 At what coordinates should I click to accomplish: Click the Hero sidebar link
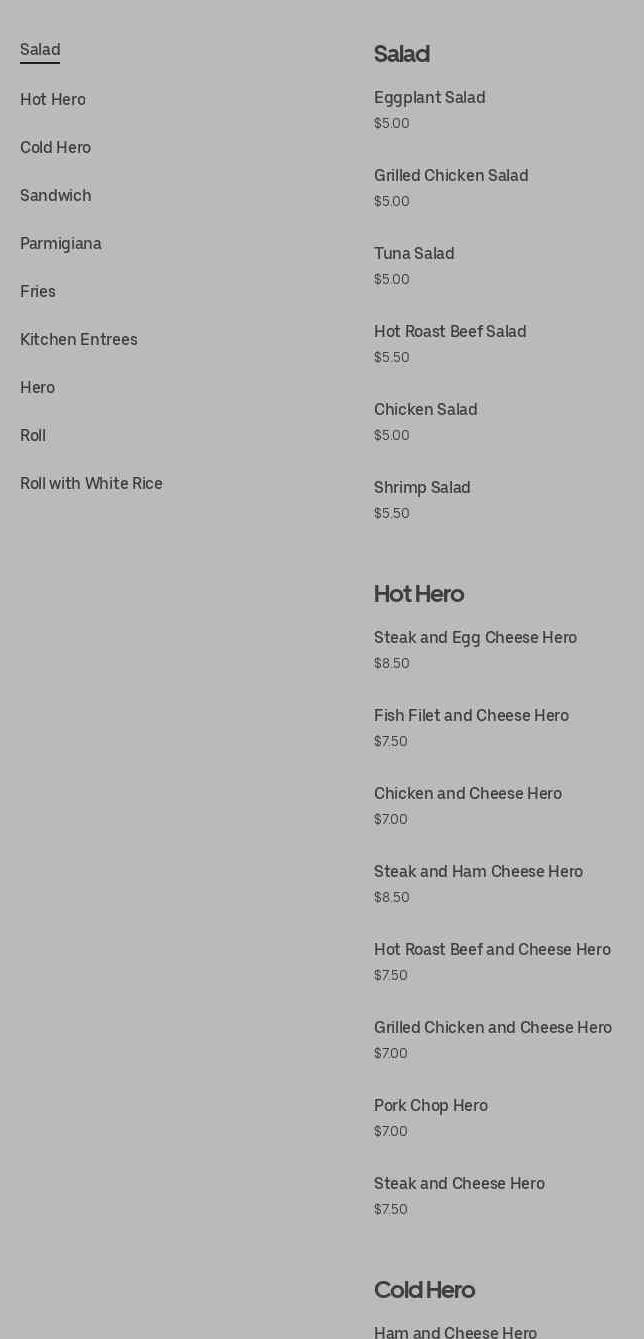(x=37, y=388)
